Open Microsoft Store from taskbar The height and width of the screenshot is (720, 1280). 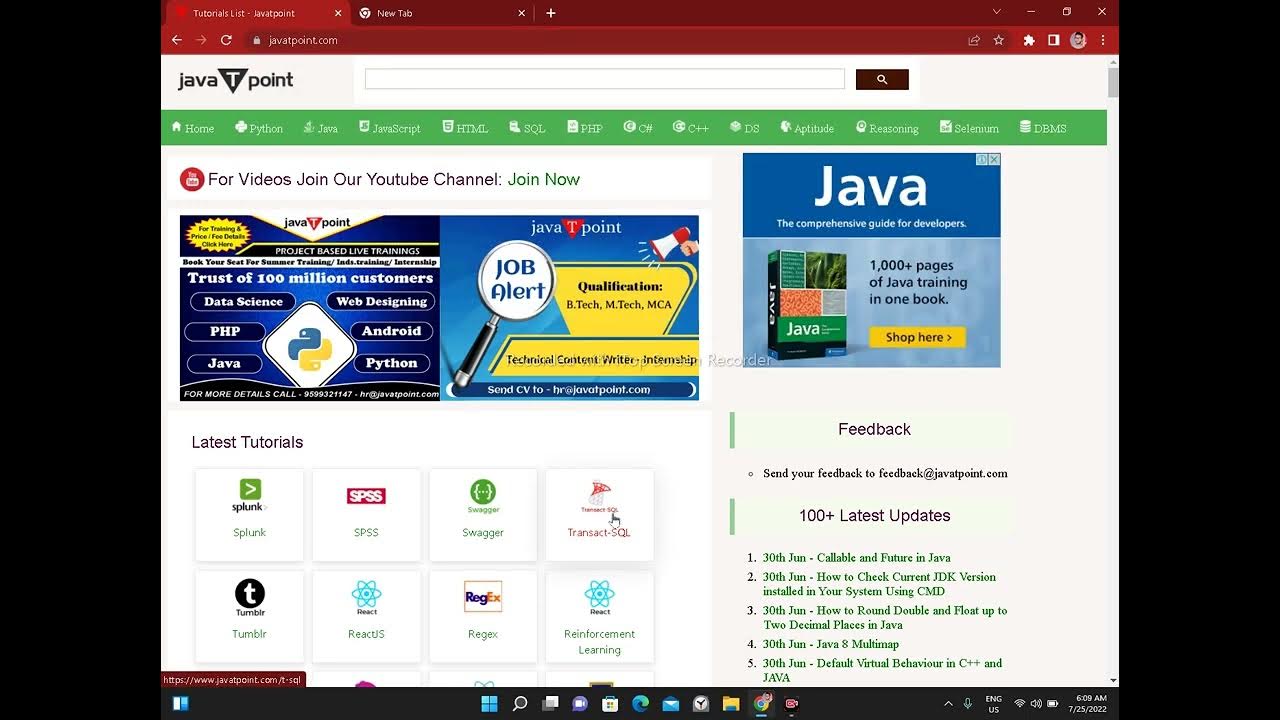point(610,704)
